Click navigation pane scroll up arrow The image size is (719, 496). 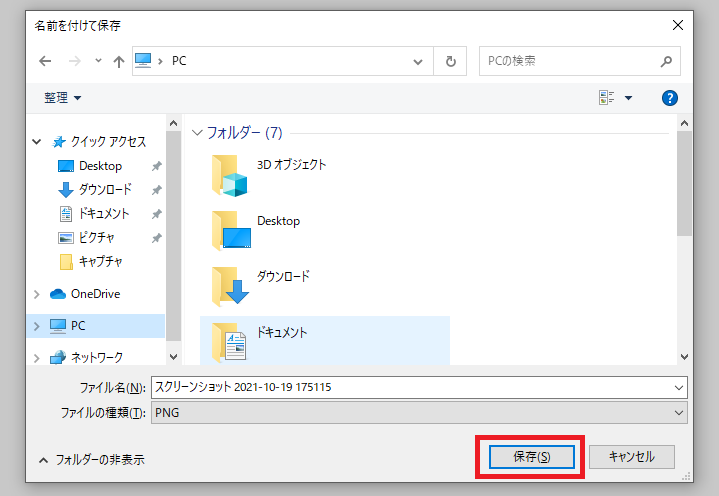pos(173,123)
